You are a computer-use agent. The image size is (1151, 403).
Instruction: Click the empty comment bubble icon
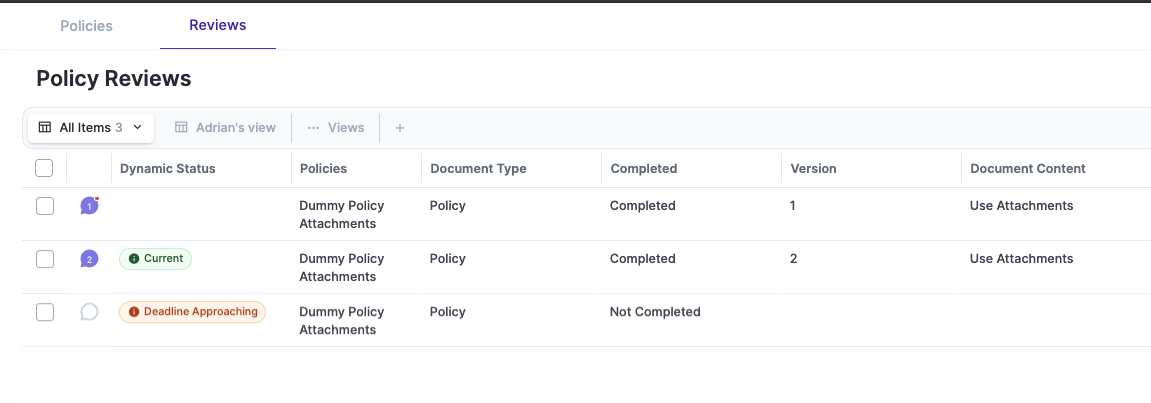pos(89,312)
